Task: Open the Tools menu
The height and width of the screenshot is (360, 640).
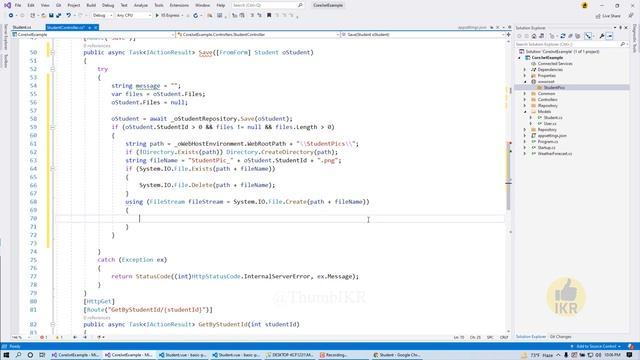Action: 159,5
